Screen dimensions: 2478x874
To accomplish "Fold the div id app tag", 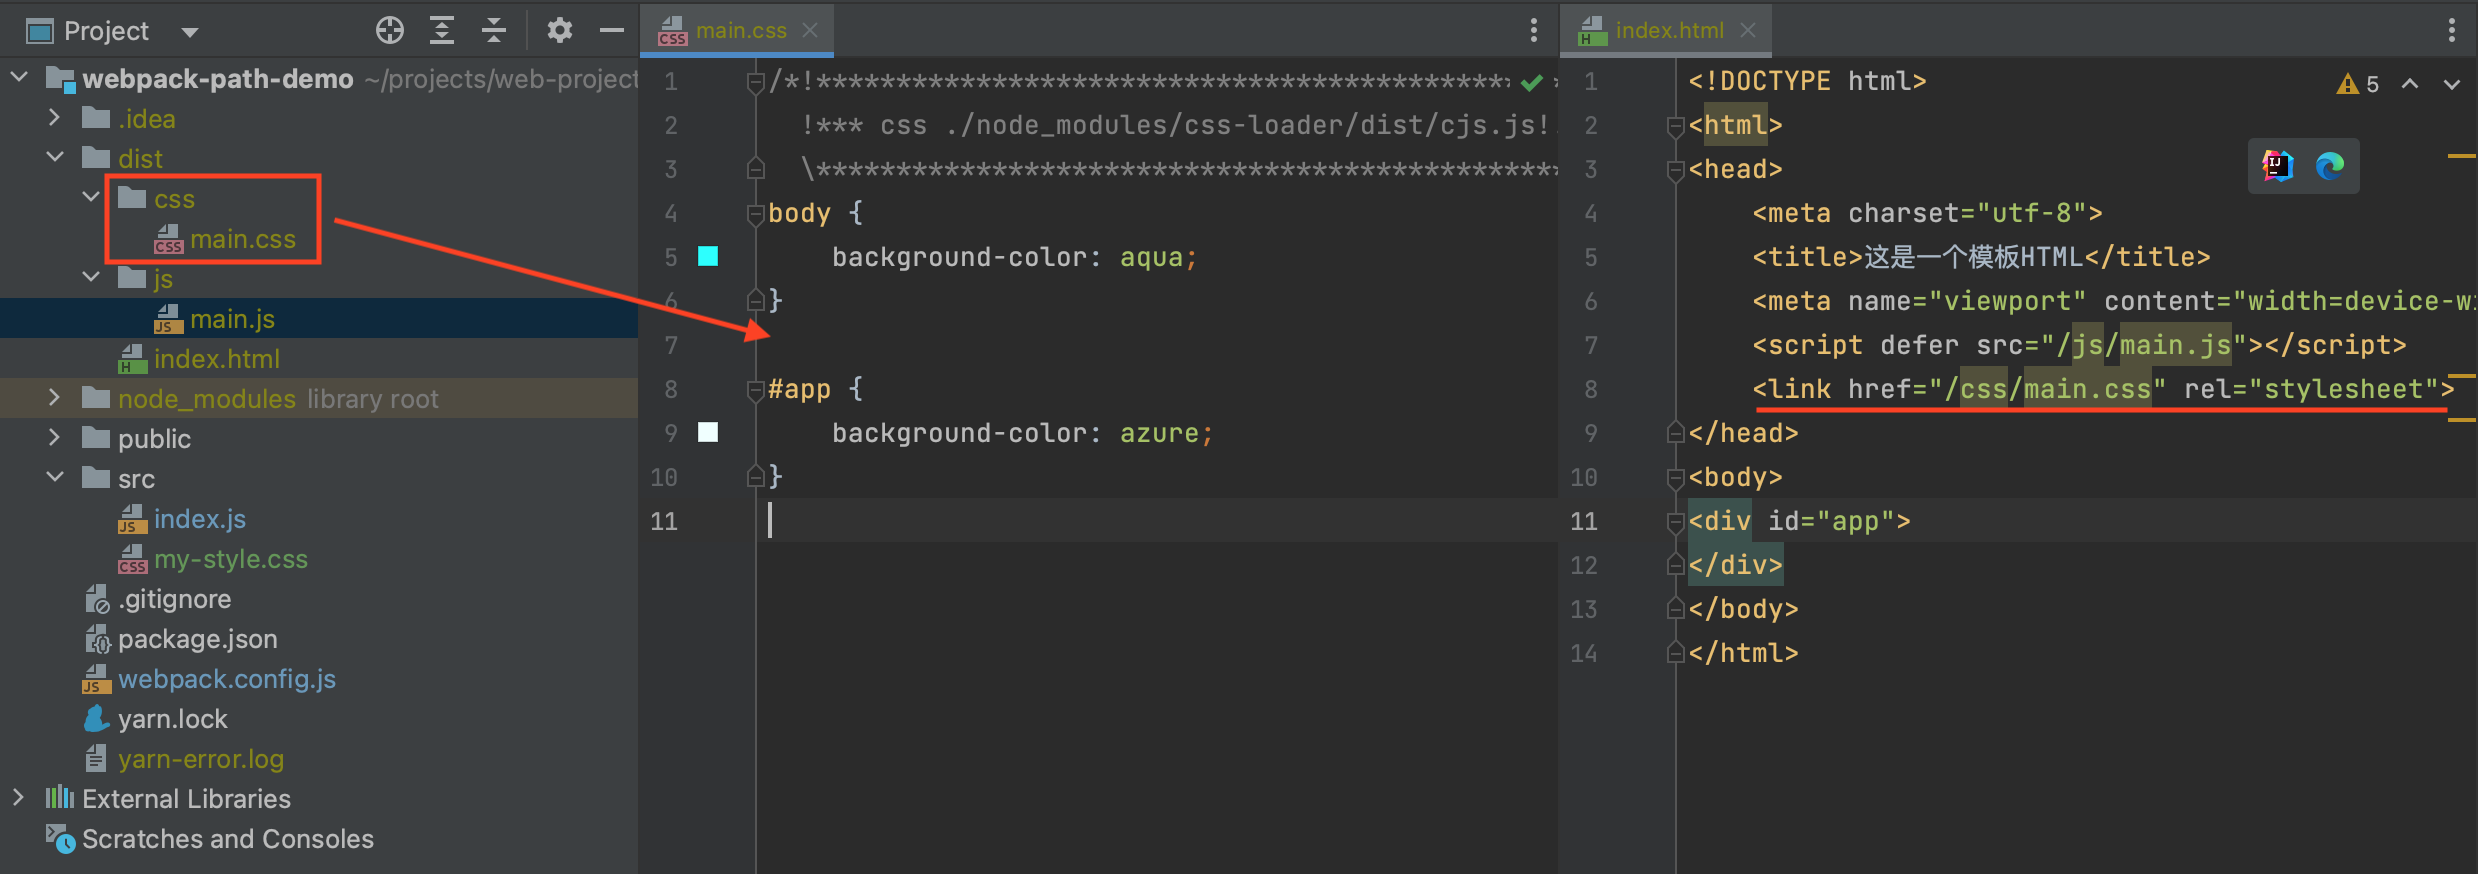I will (x=1676, y=521).
